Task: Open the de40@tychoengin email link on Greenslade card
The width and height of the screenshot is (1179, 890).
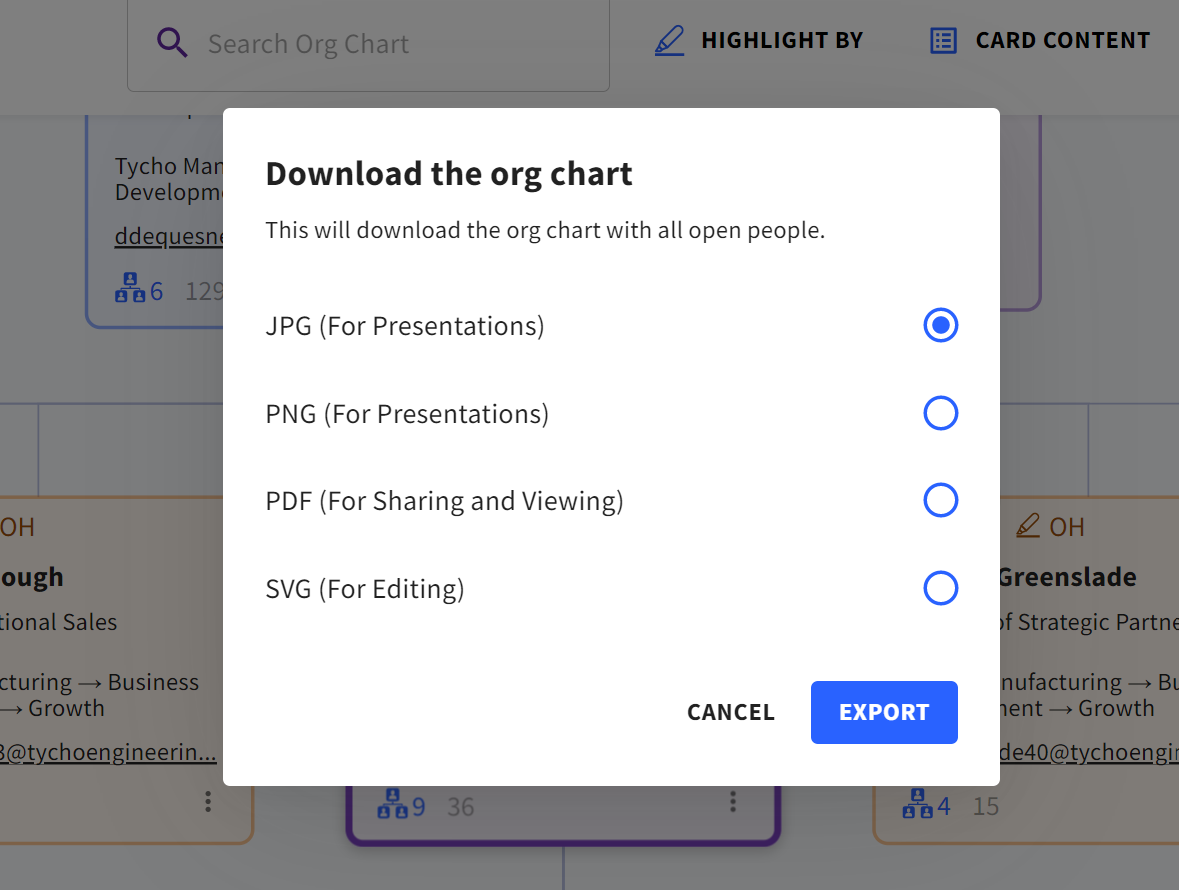Action: point(1090,752)
